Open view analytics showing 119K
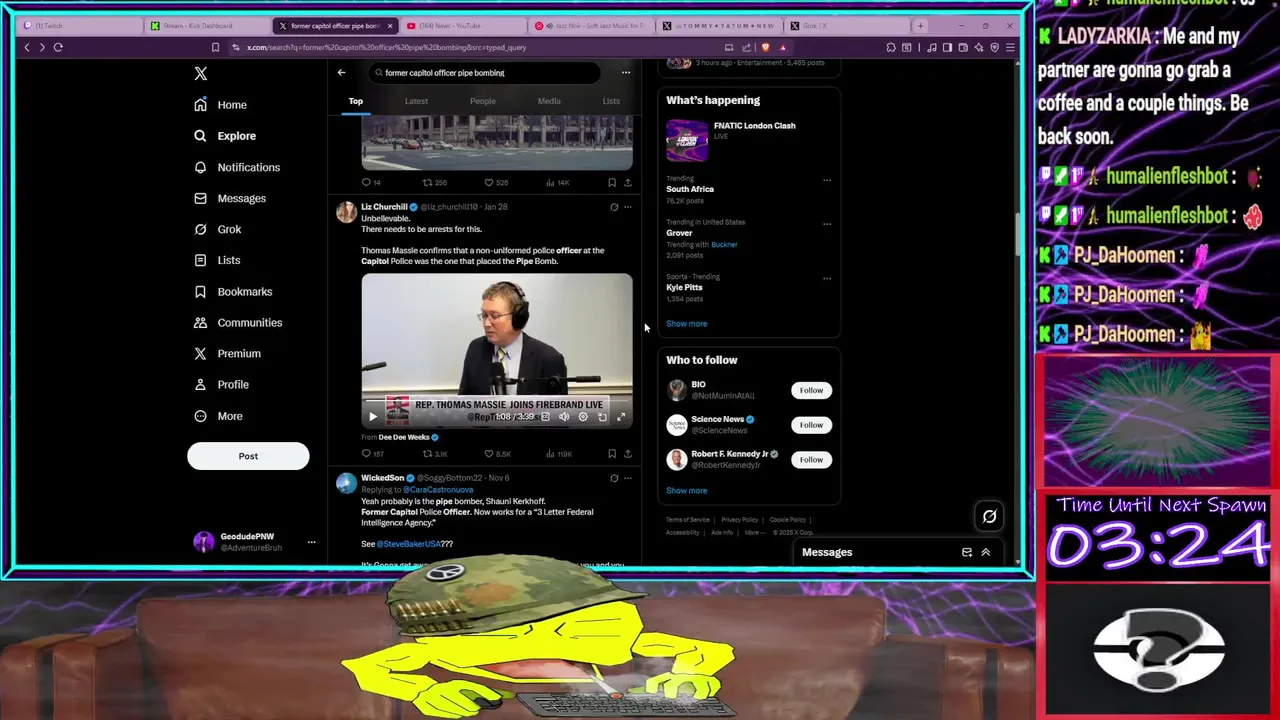This screenshot has height=720, width=1280. [558, 454]
